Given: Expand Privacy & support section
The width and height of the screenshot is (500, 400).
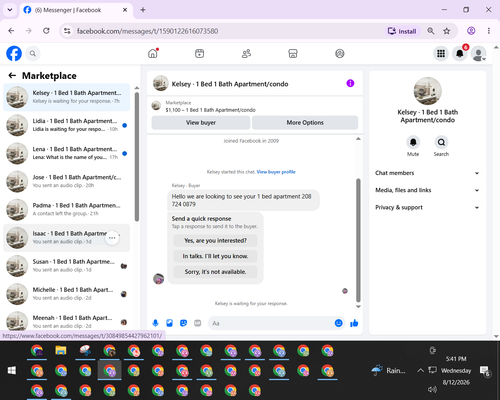Looking at the screenshot, I should pos(427,207).
